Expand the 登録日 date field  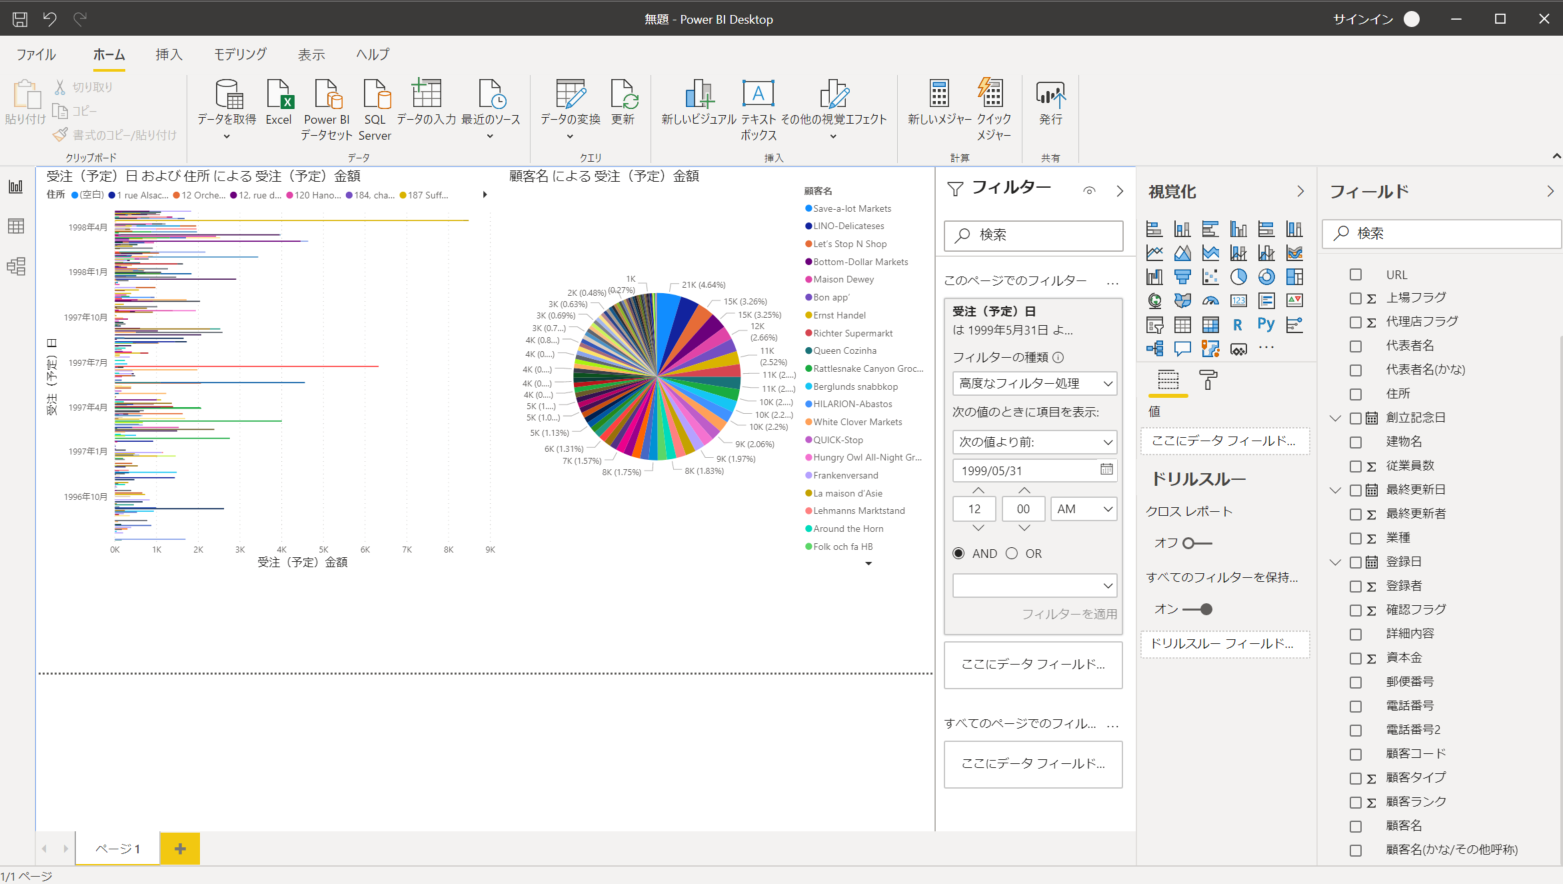tap(1335, 562)
